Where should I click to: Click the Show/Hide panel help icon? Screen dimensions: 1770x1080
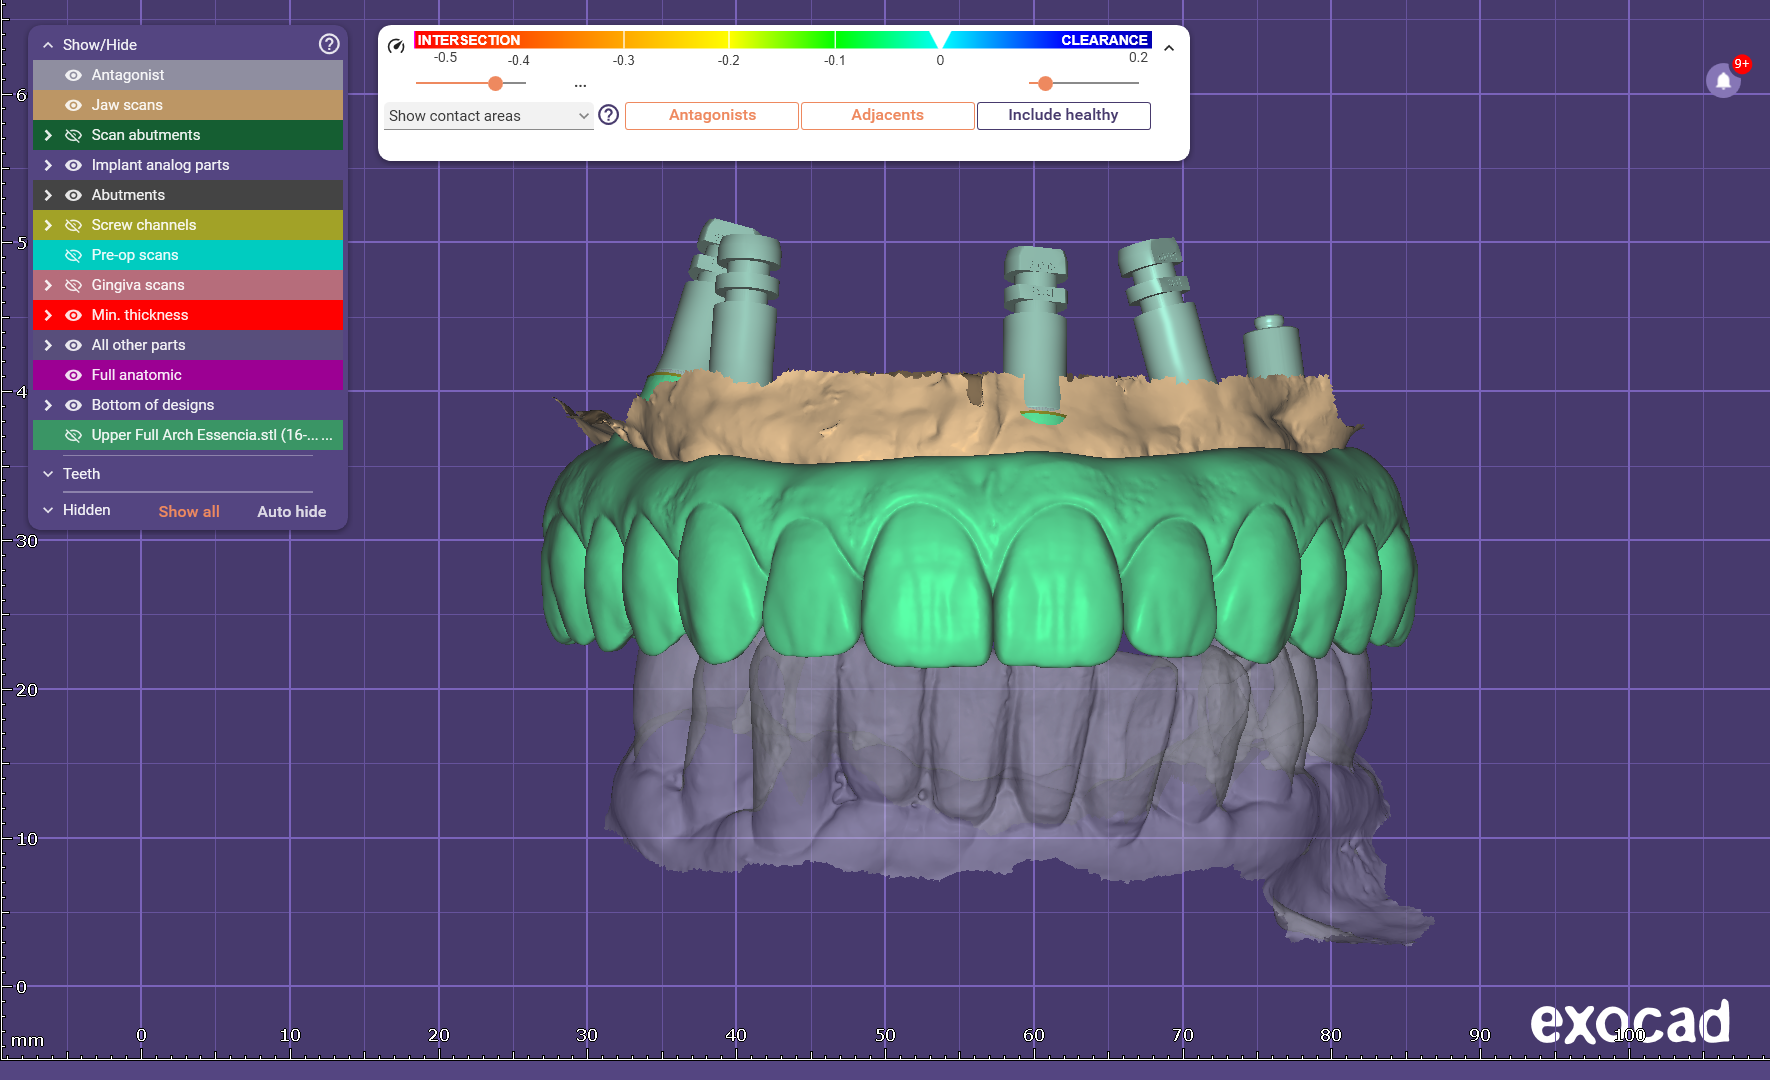click(329, 44)
